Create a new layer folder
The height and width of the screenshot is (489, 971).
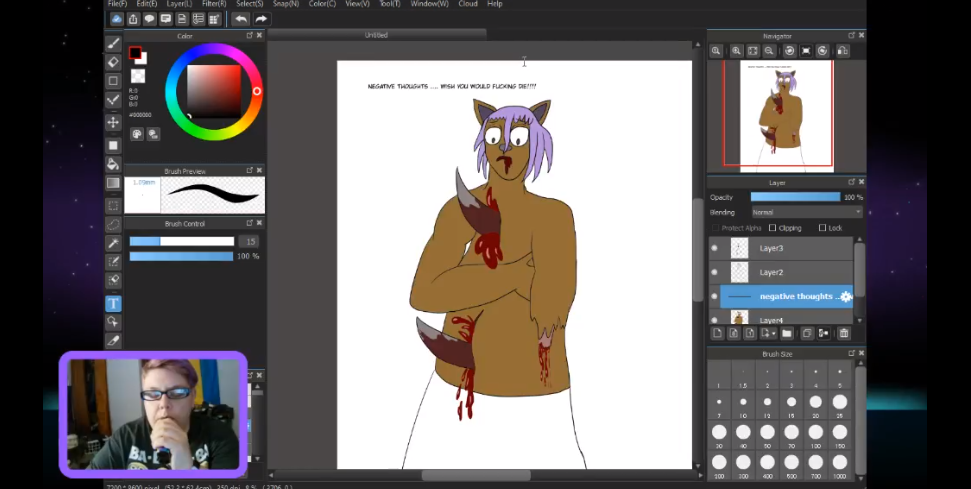[x=786, y=334]
